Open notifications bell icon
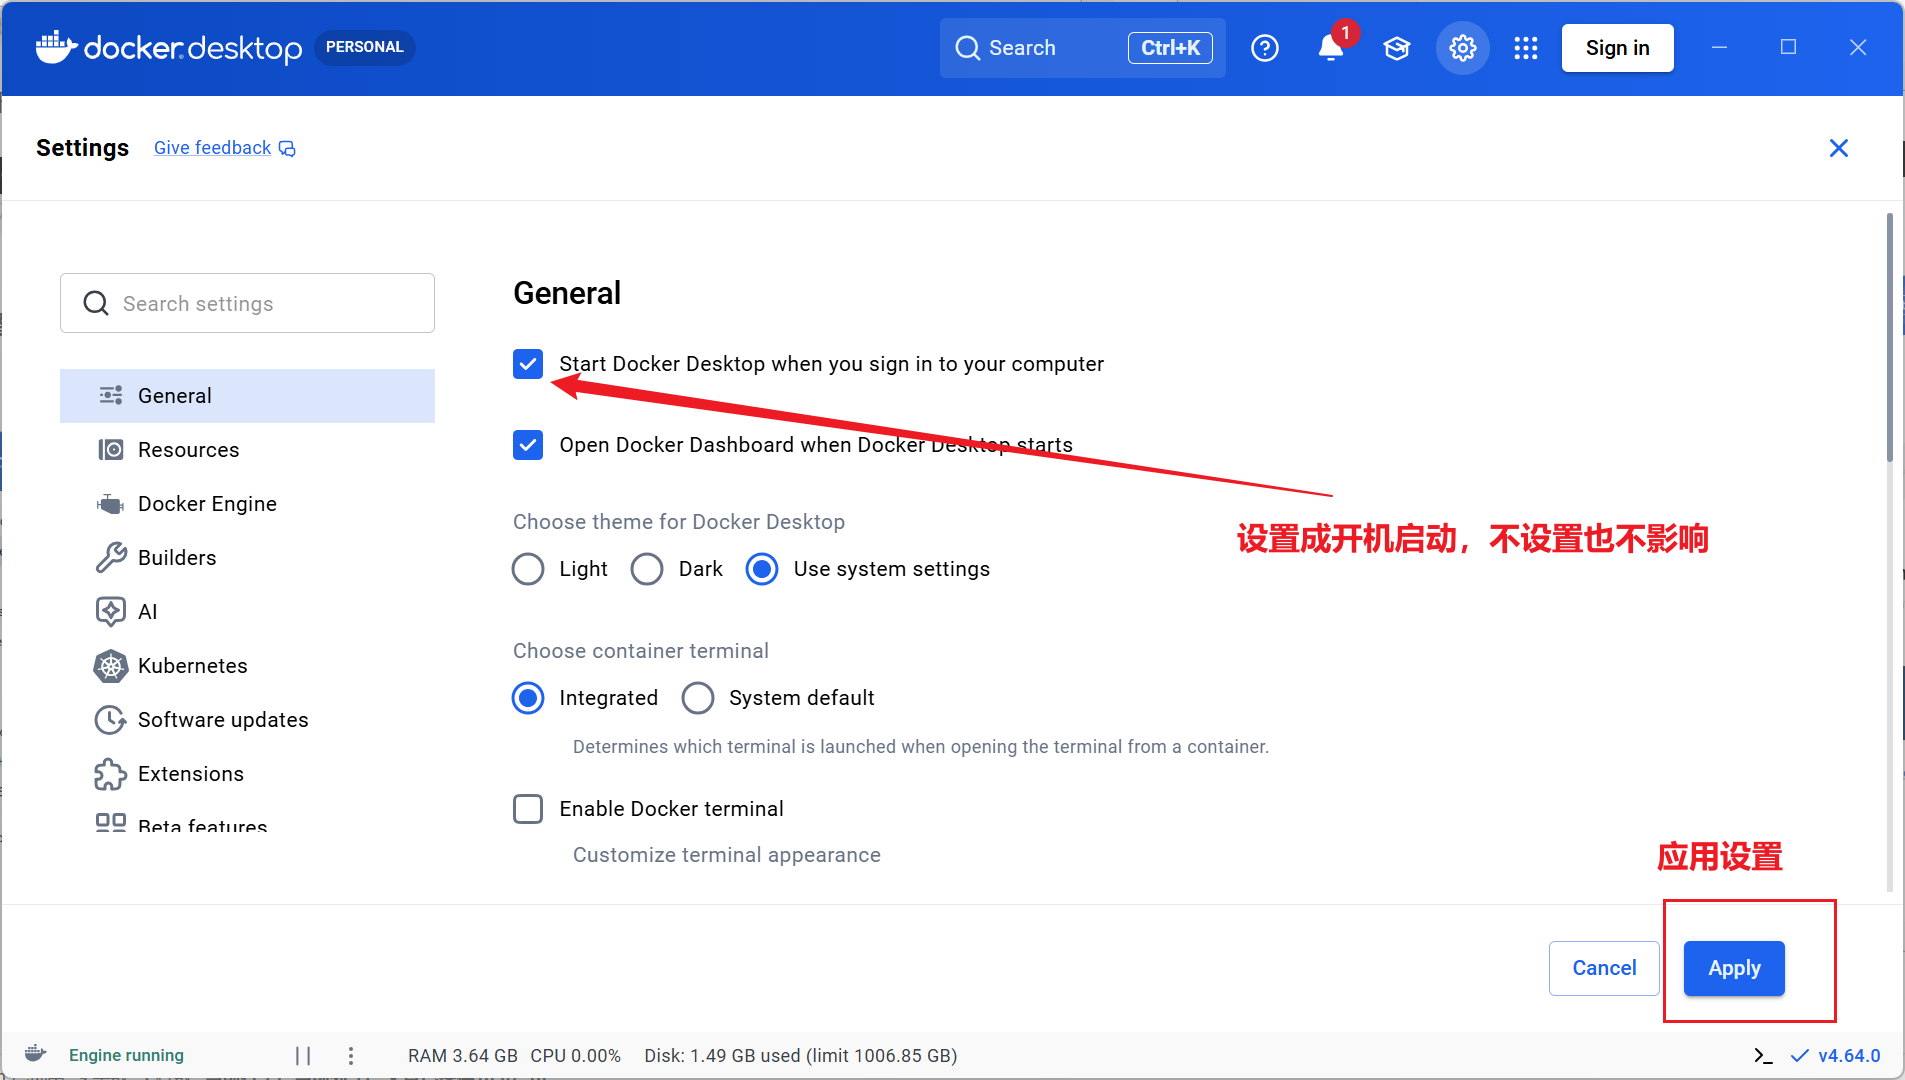This screenshot has width=1905, height=1080. (x=1330, y=48)
